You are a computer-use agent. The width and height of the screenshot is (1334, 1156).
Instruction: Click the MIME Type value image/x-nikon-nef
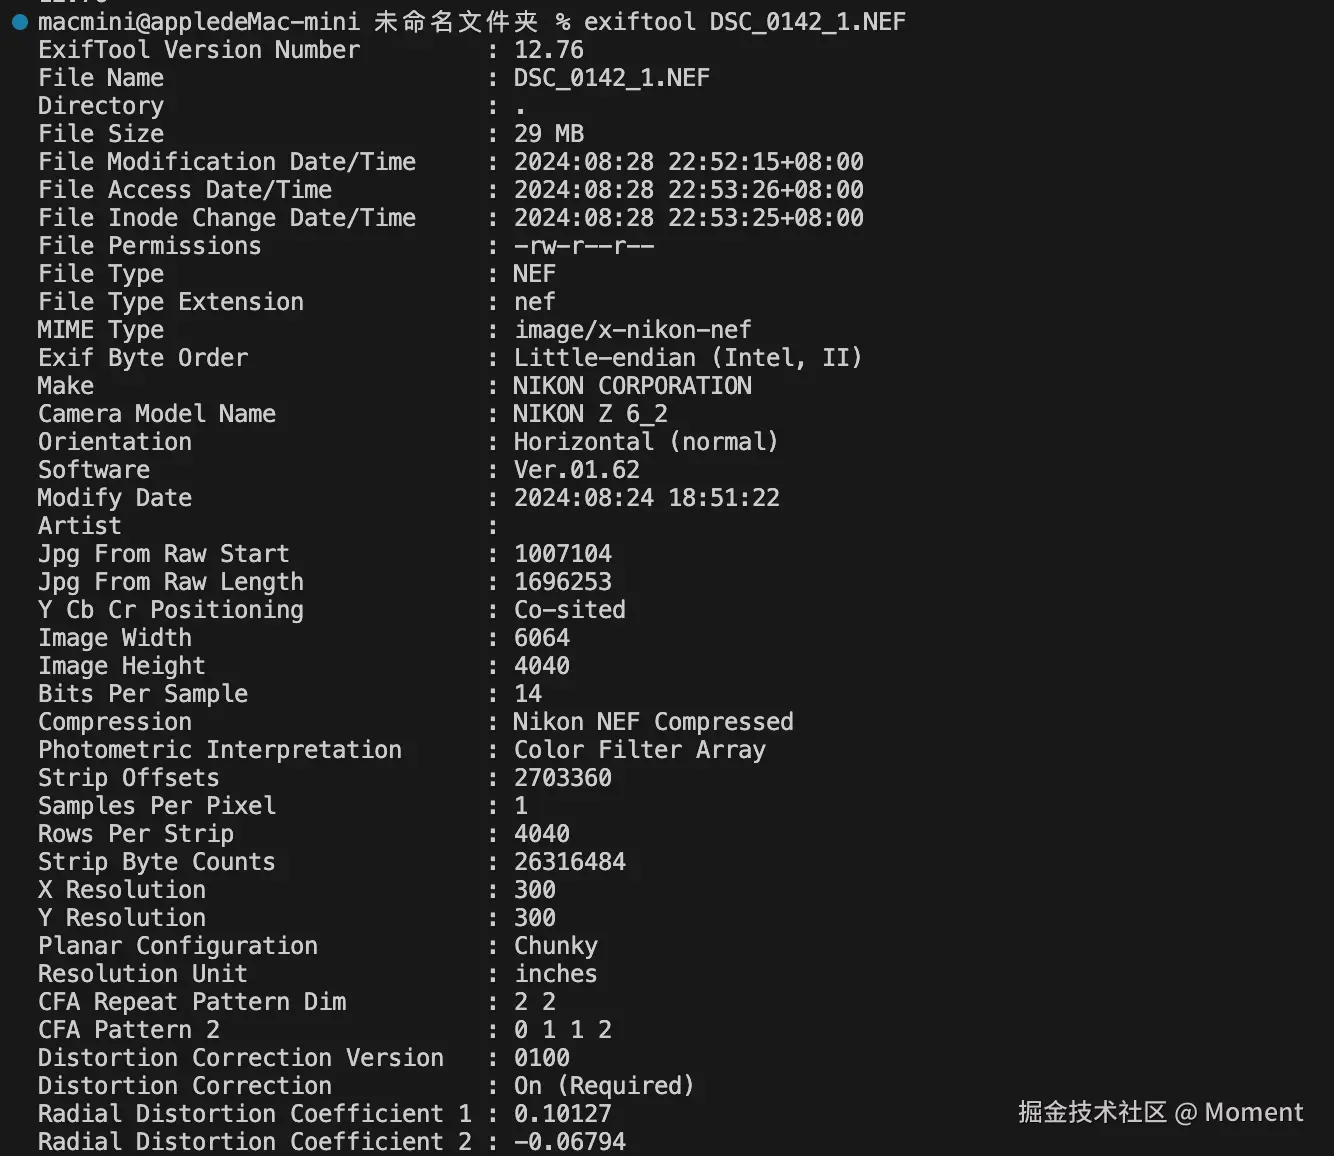[633, 330]
